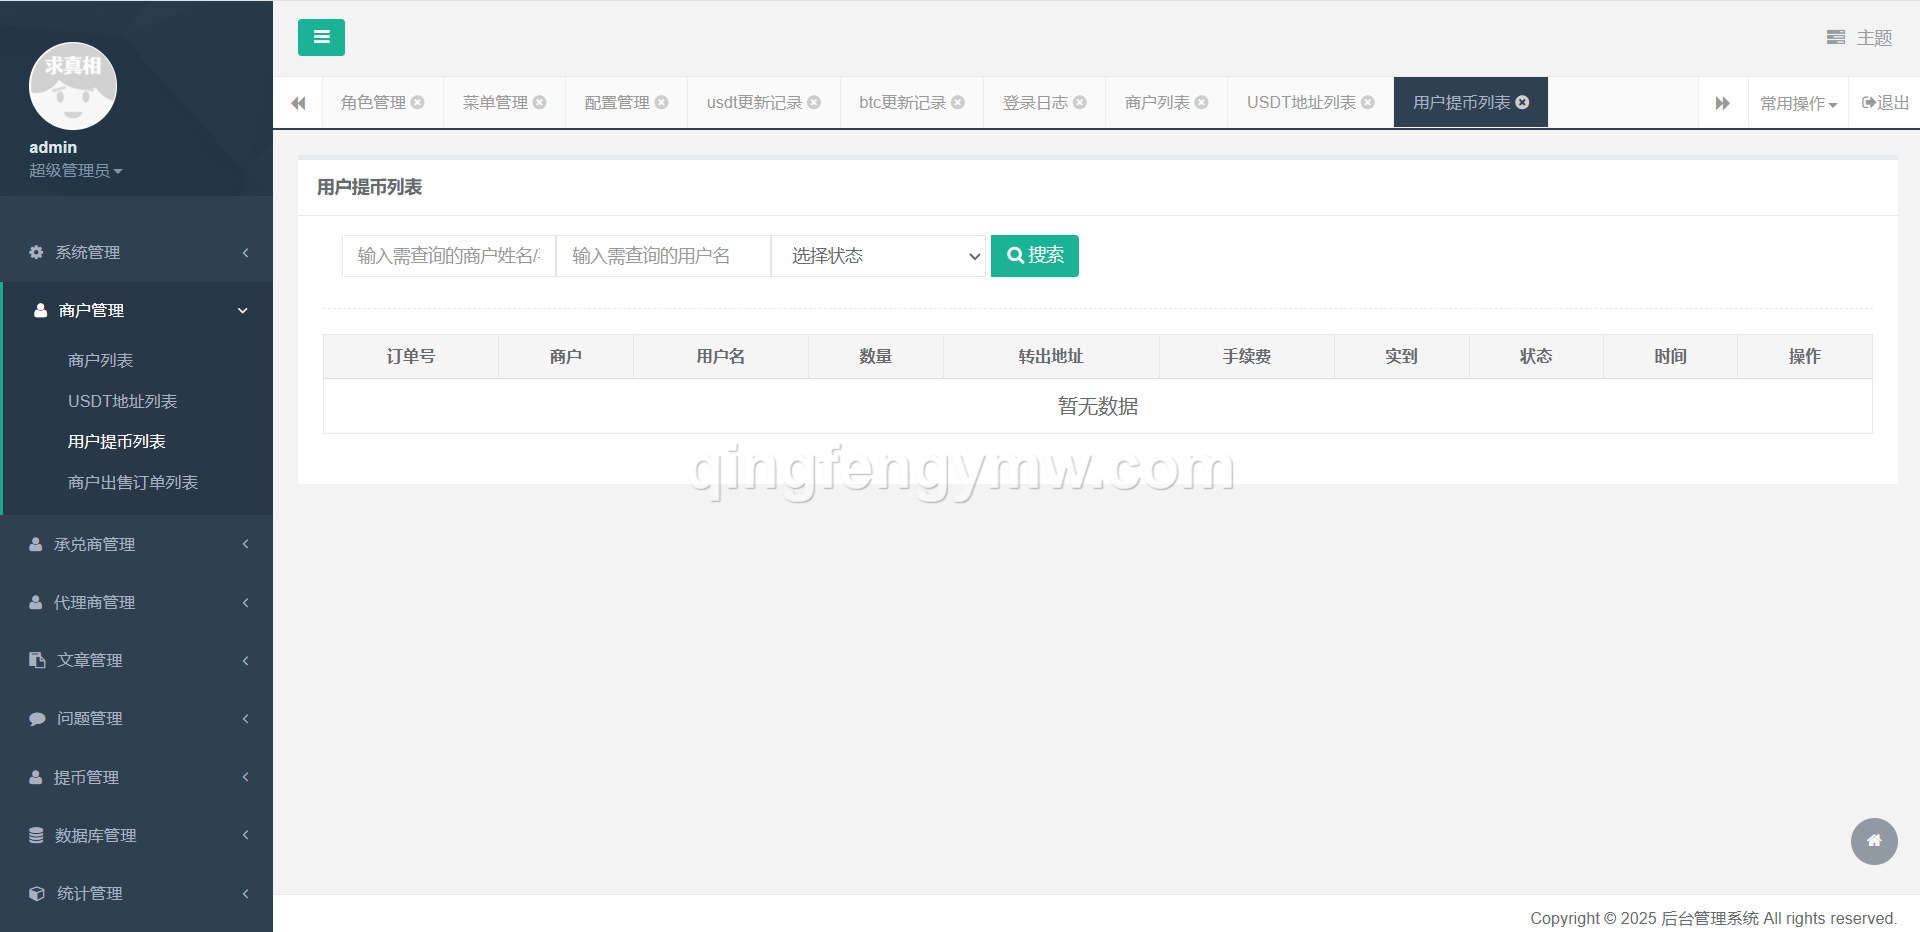Close the btc更新记录 tab
The image size is (1920, 932).
pos(958,102)
